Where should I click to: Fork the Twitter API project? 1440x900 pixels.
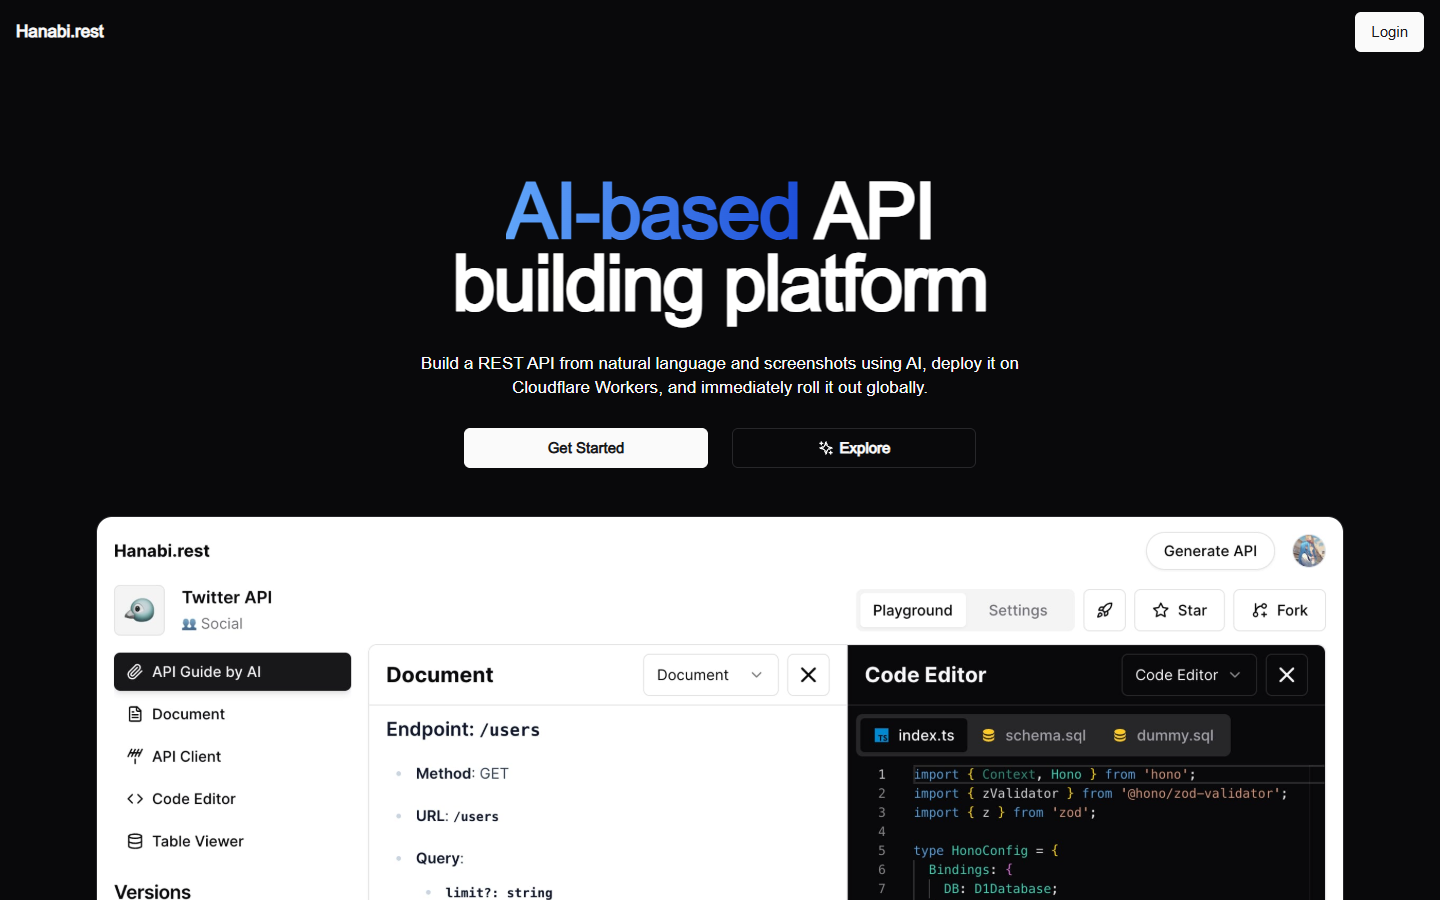1279,610
